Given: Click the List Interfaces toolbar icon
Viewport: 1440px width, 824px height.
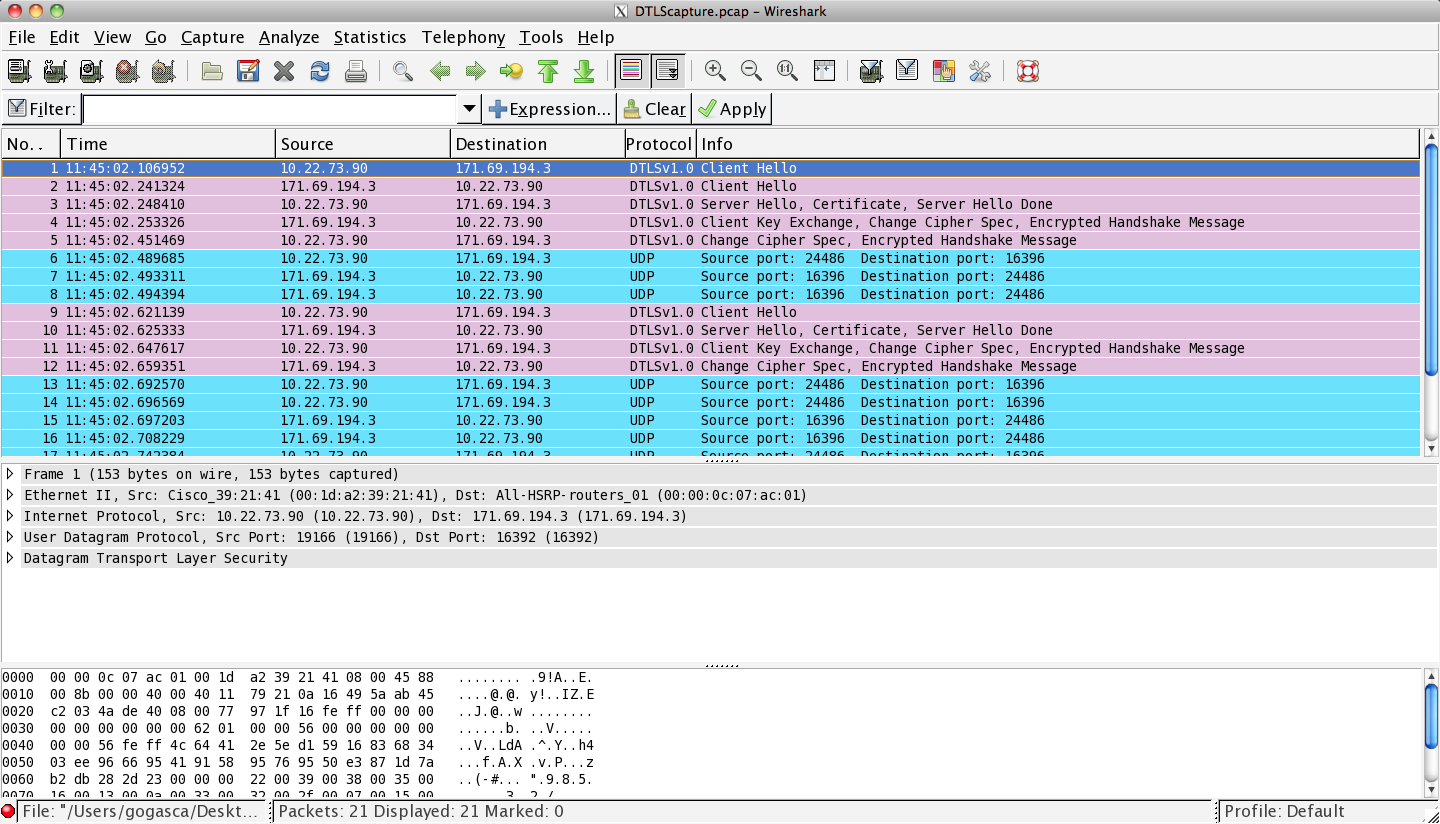Looking at the screenshot, I should click(17, 71).
